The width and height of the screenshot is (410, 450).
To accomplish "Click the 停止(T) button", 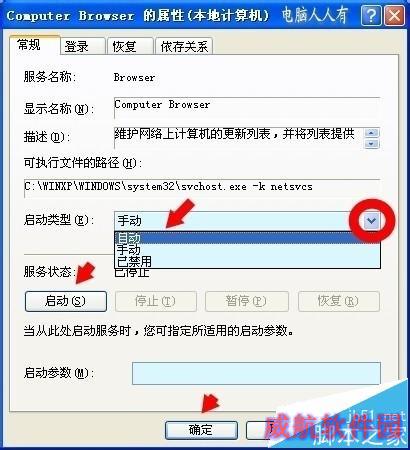I will tap(156, 301).
